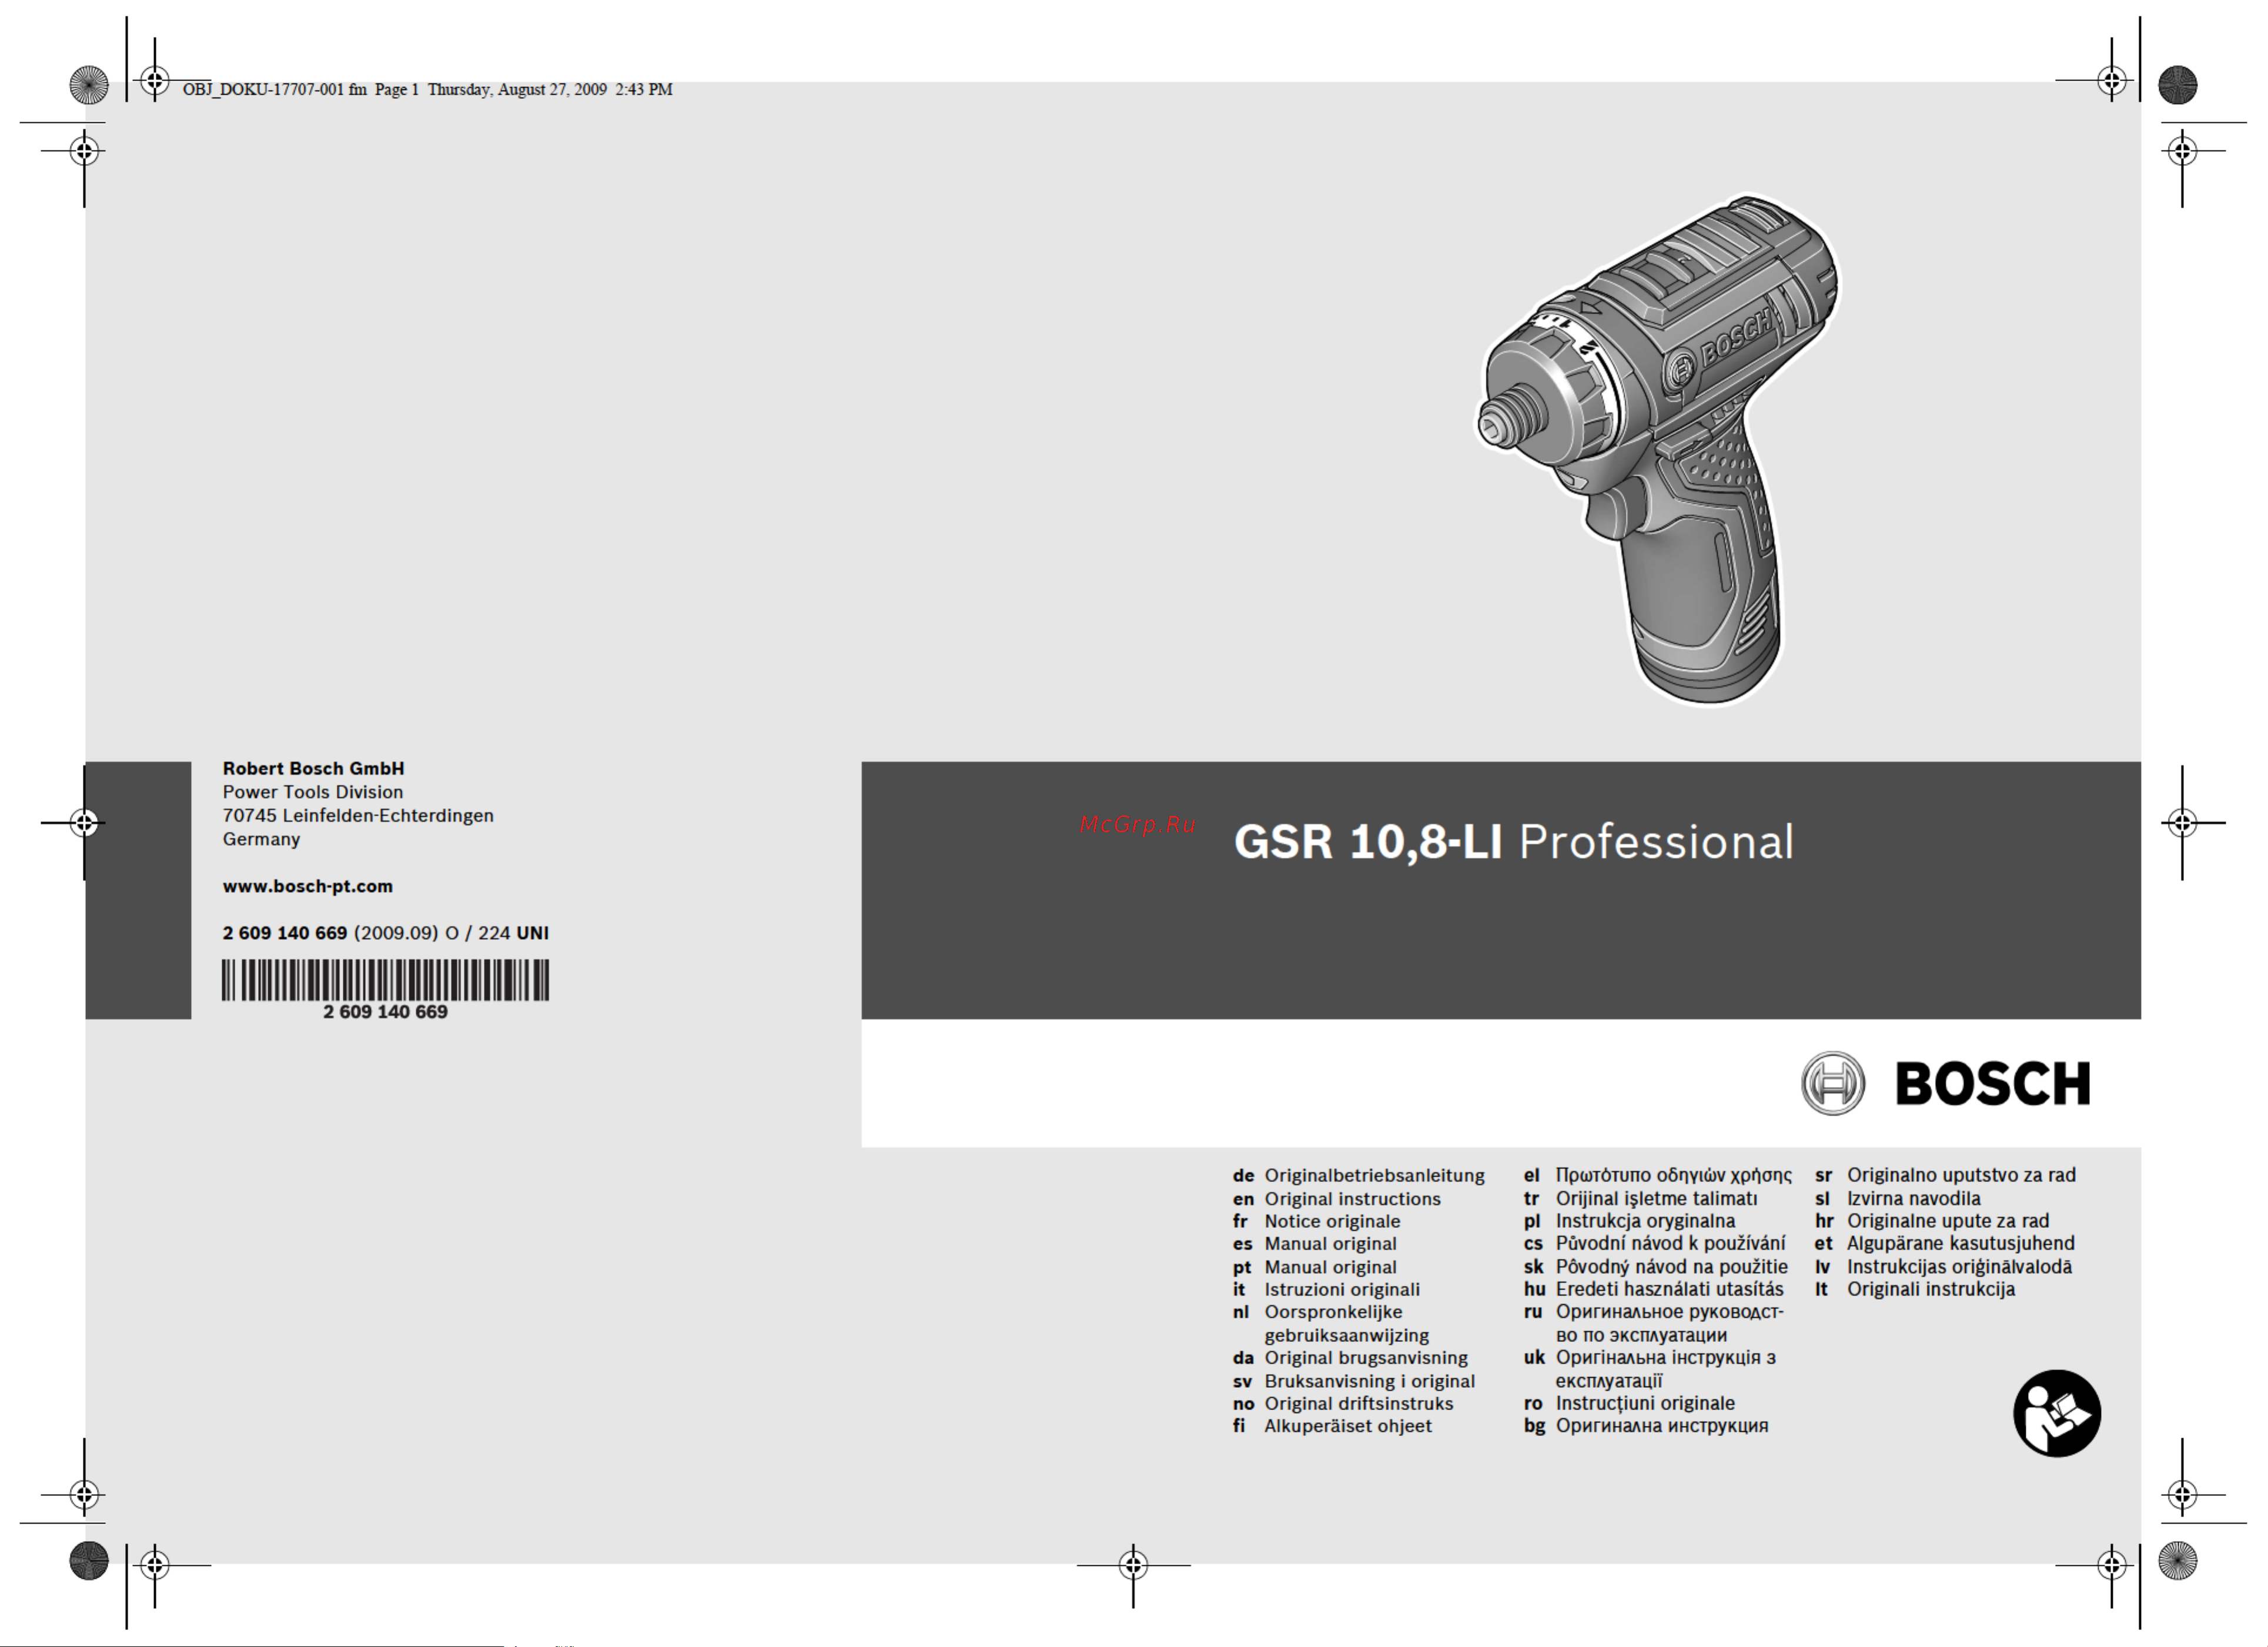The width and height of the screenshot is (2268, 1647).
Task: Select 'Power Tools Division' line
Action: coord(312,792)
